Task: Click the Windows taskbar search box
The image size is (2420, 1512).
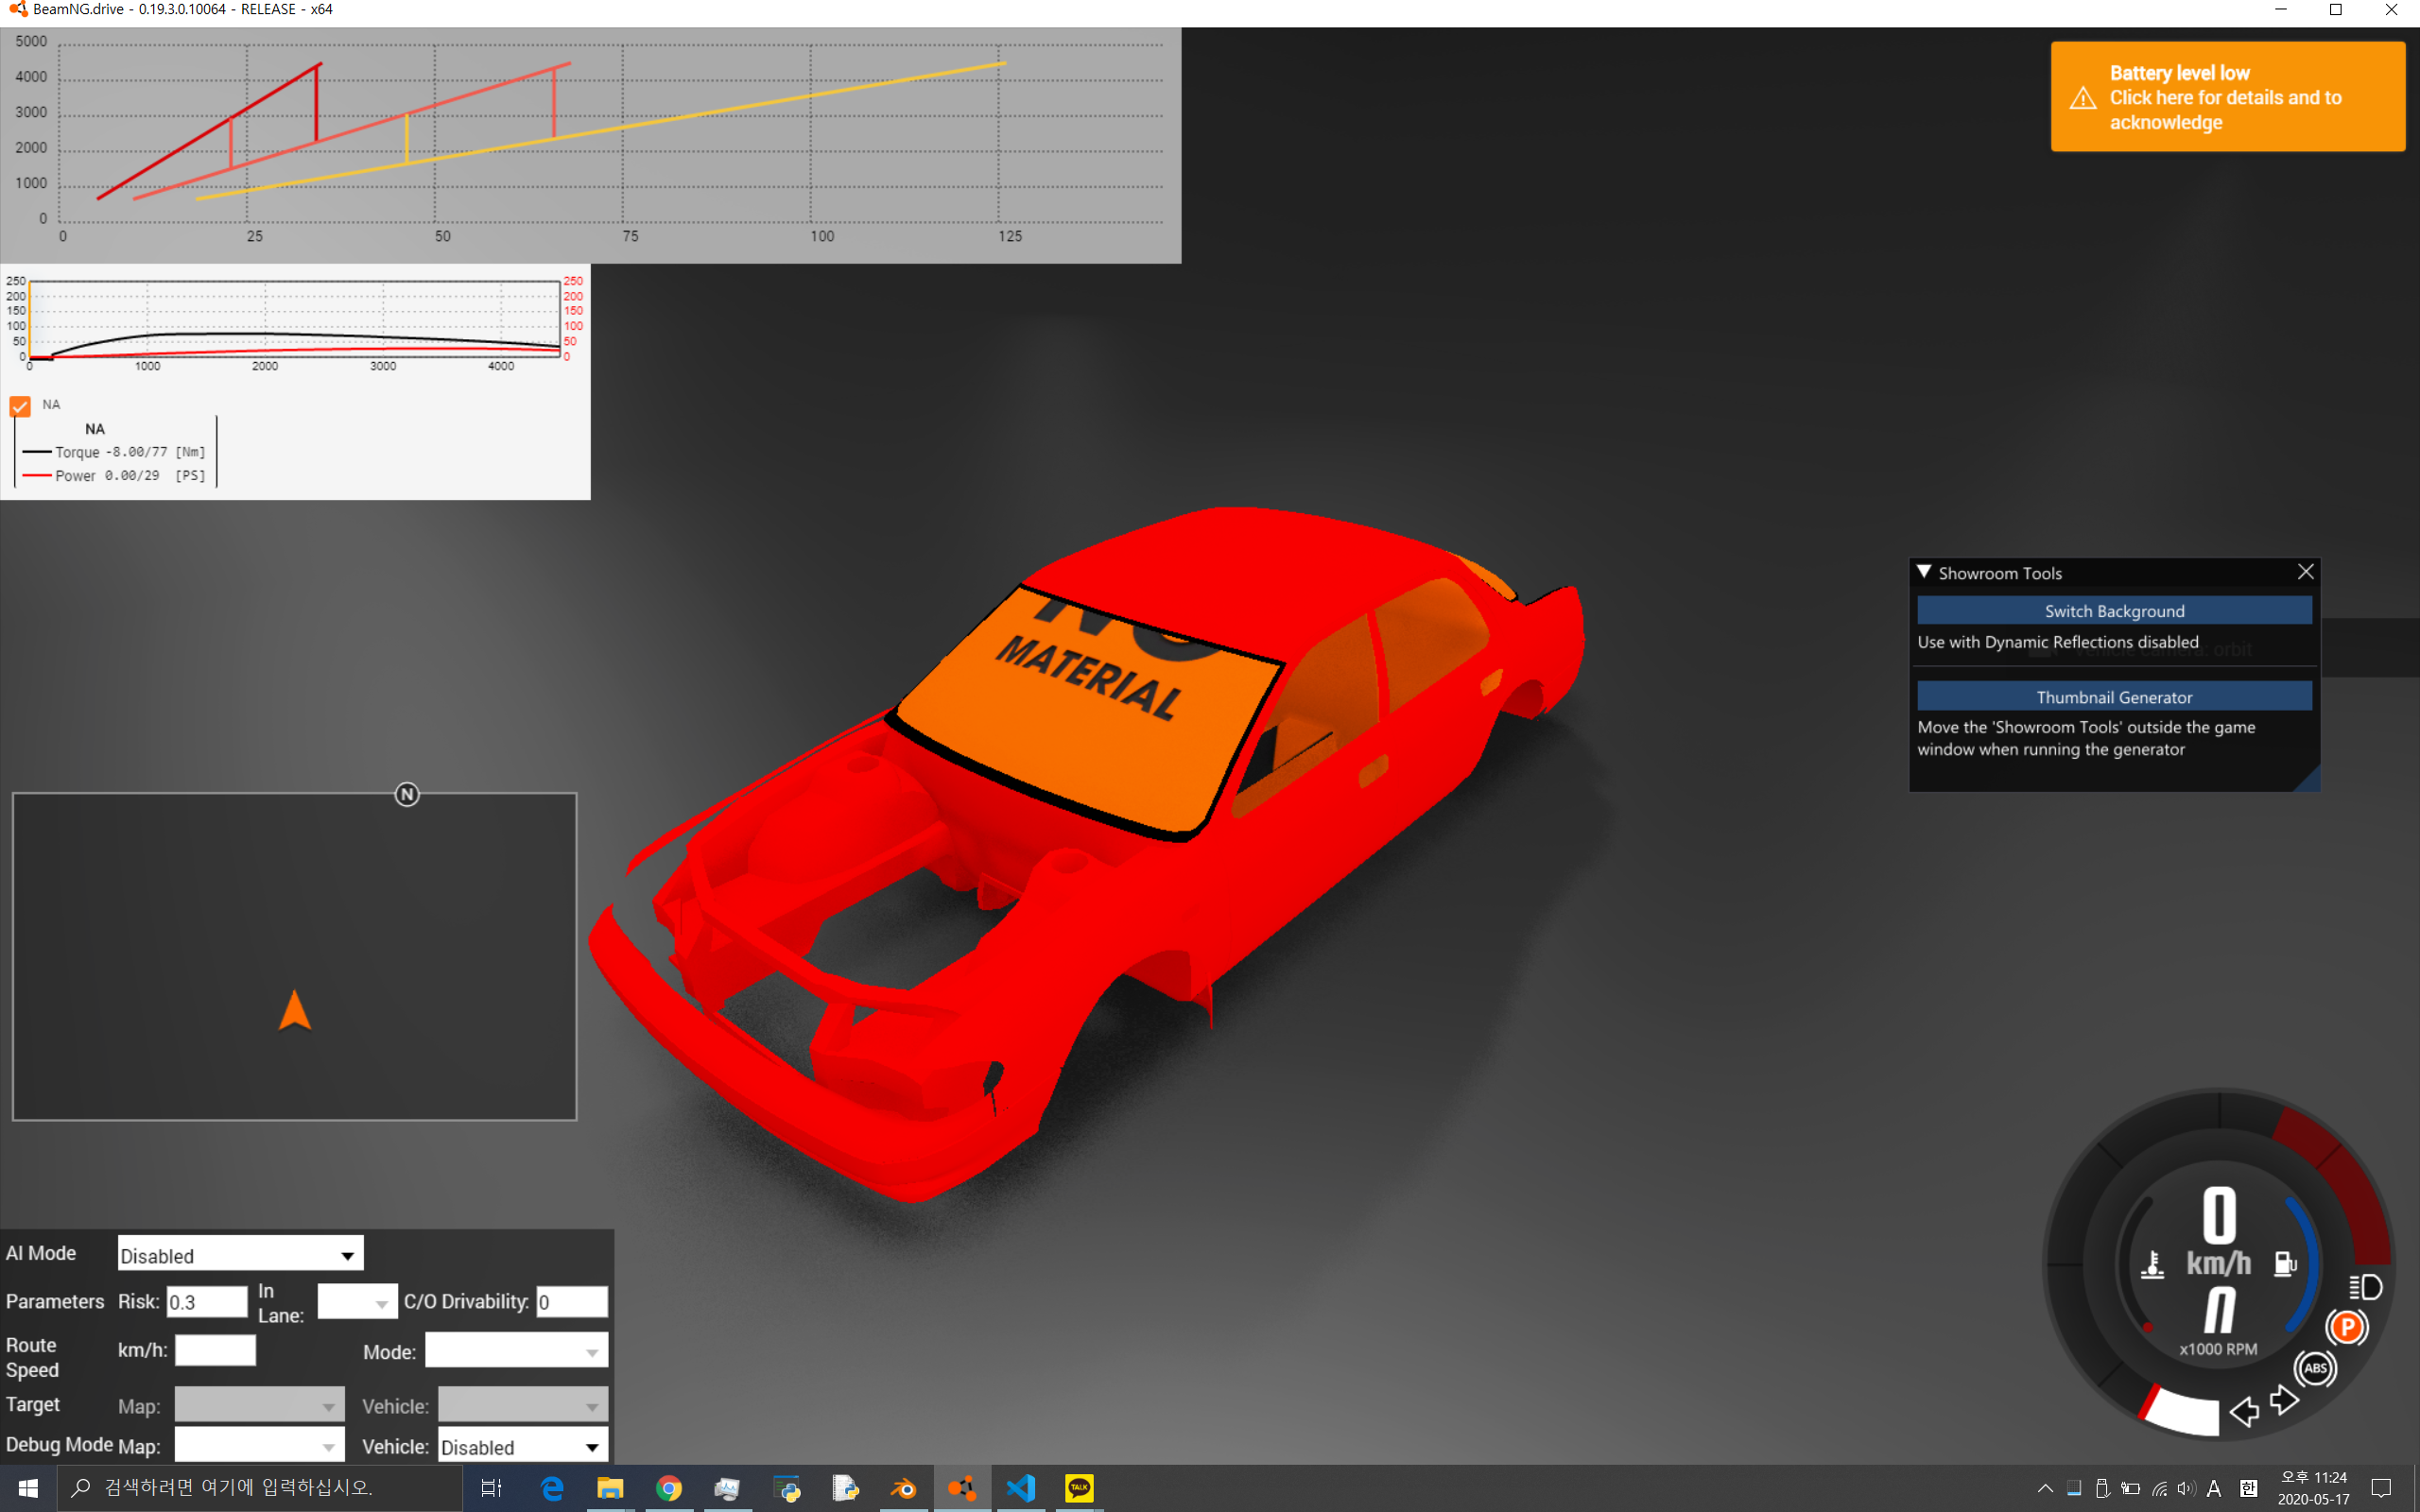Action: (259, 1488)
